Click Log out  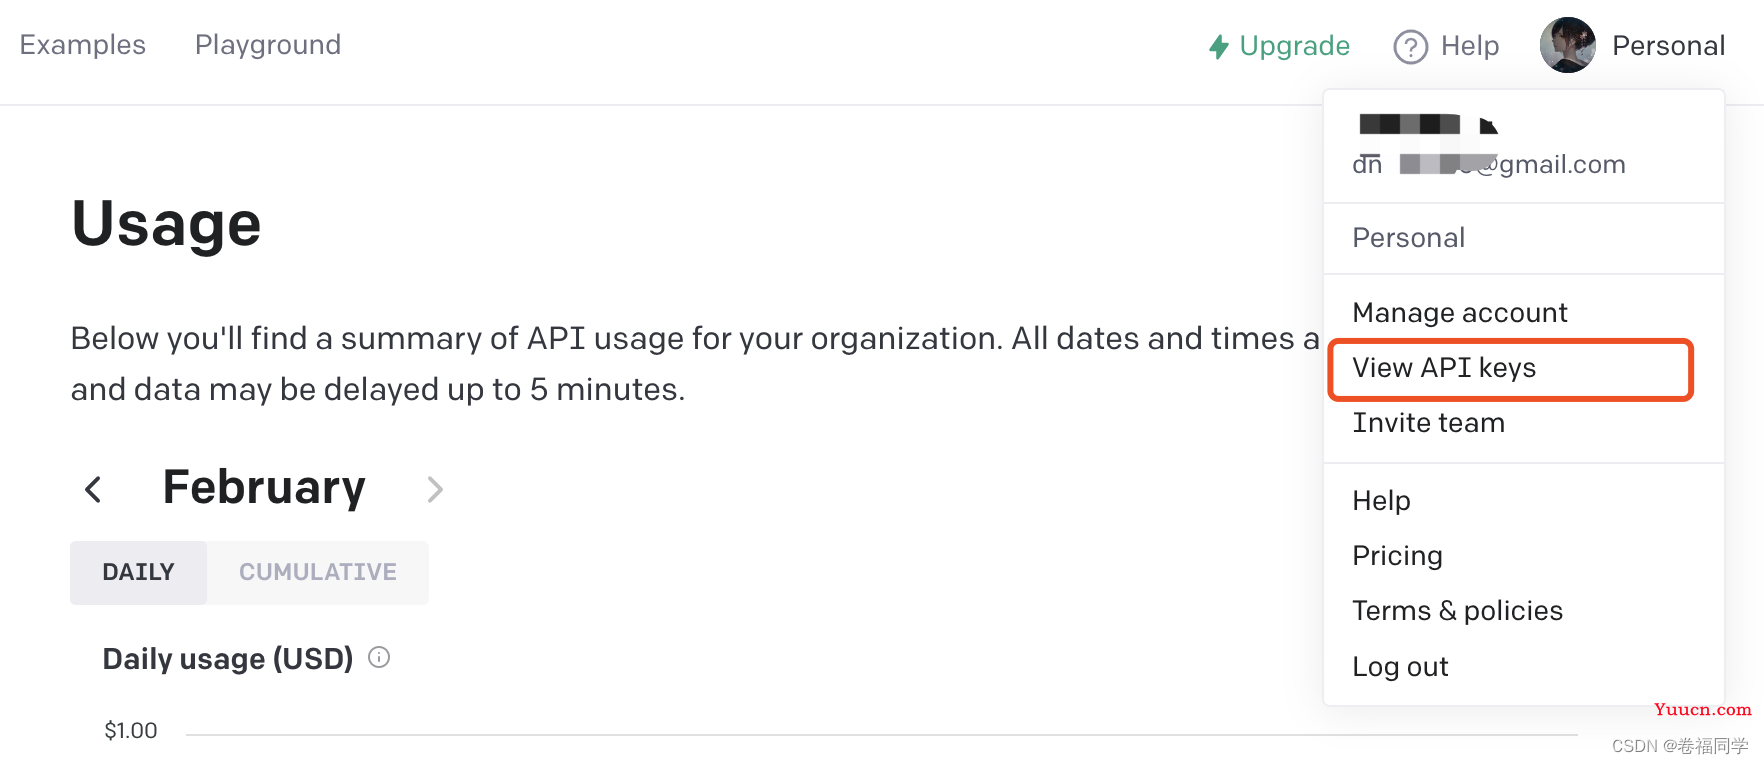1400,667
